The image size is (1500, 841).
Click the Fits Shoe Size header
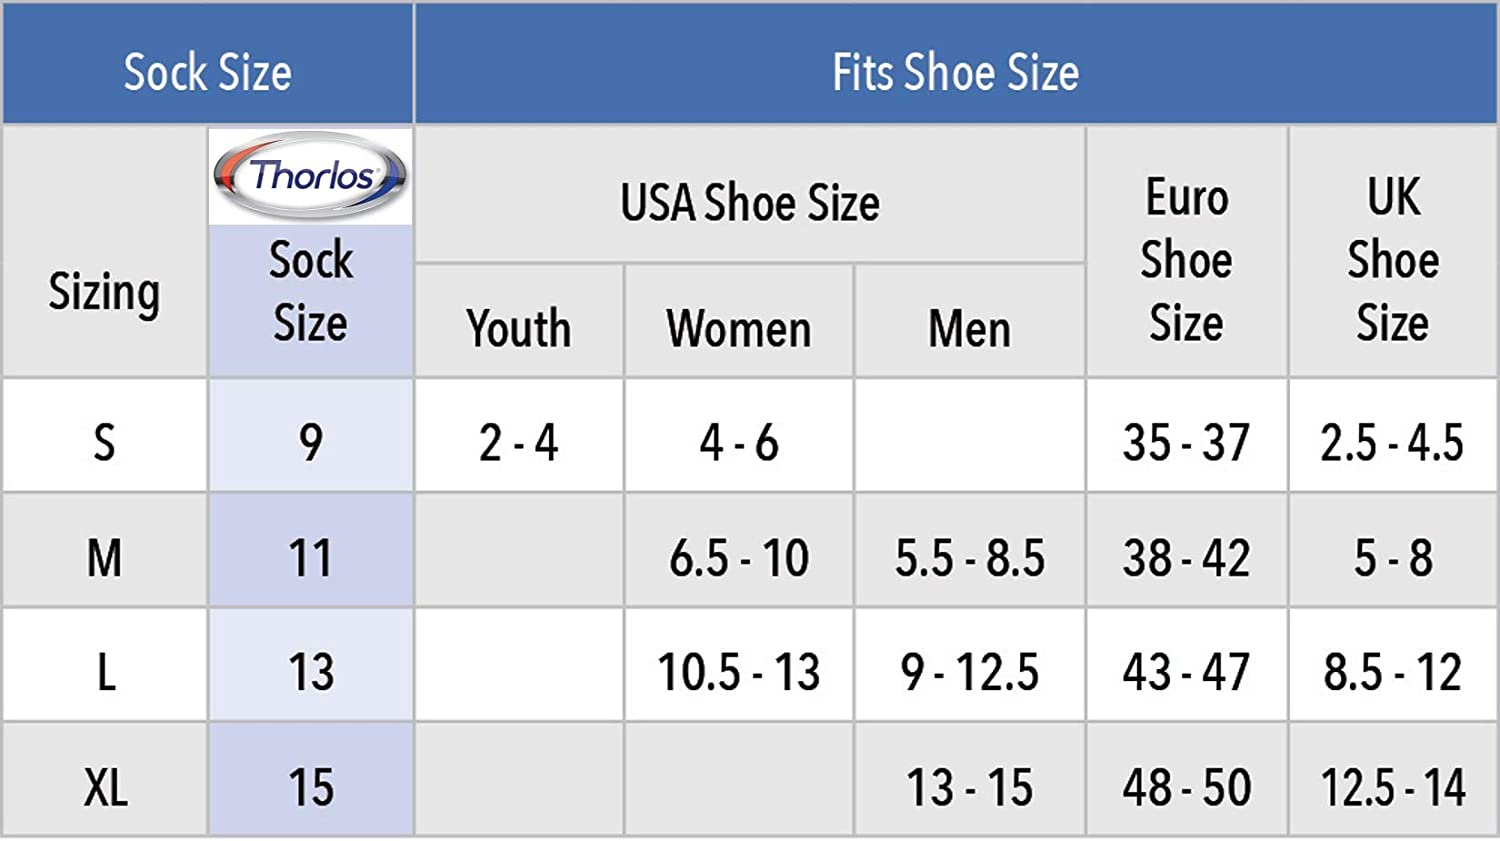tap(955, 72)
